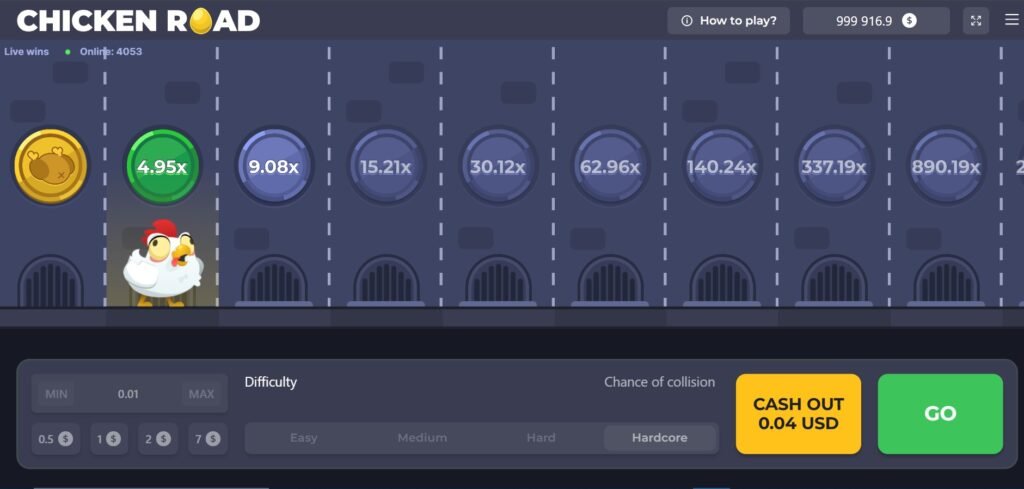Image resolution: width=1024 pixels, height=489 pixels.
Task: Select Hard difficulty
Action: click(541, 438)
